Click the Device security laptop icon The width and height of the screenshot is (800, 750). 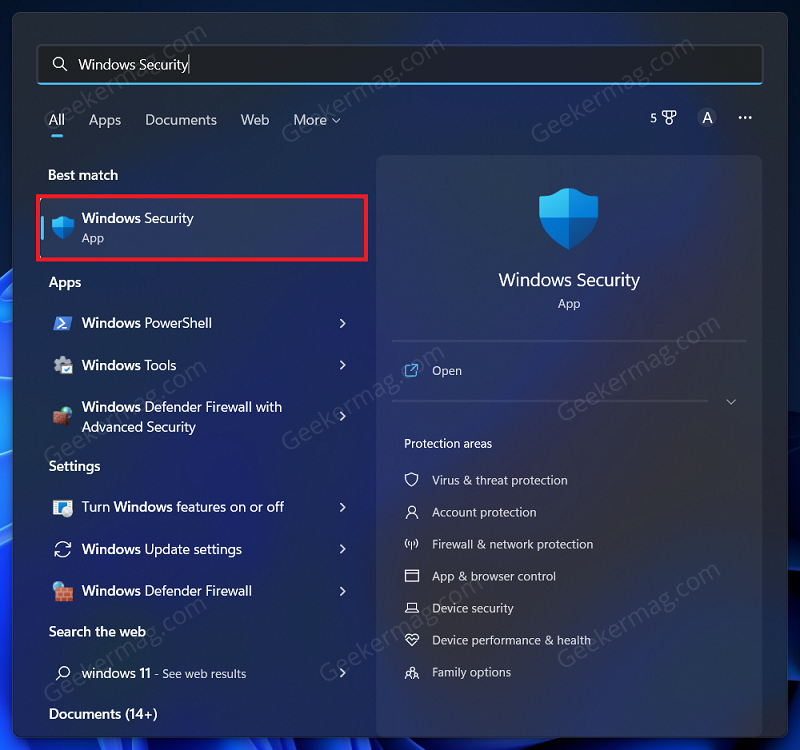pyautogui.click(x=412, y=608)
